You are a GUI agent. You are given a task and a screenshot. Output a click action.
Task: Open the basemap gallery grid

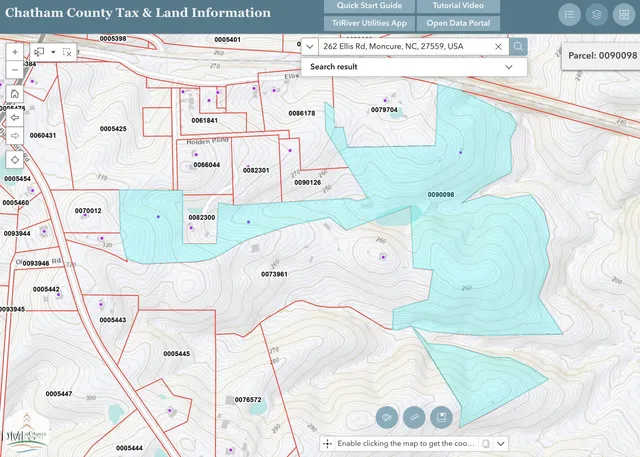624,14
